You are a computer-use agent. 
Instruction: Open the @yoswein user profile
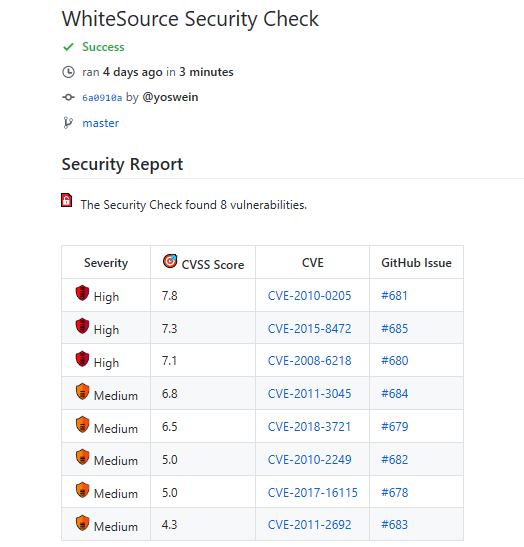(170, 97)
